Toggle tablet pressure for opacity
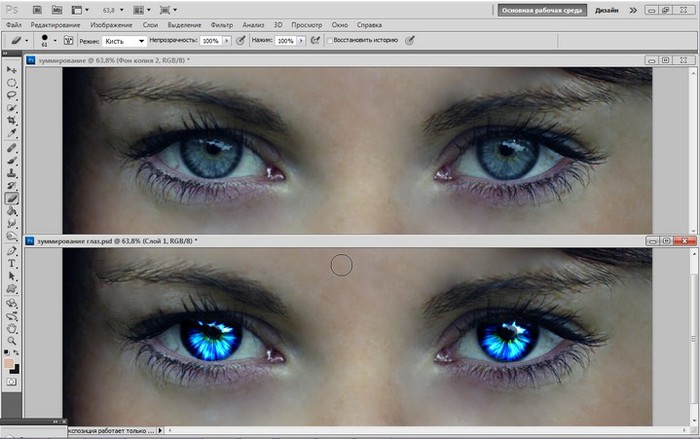700x439 pixels. pyautogui.click(x=241, y=41)
